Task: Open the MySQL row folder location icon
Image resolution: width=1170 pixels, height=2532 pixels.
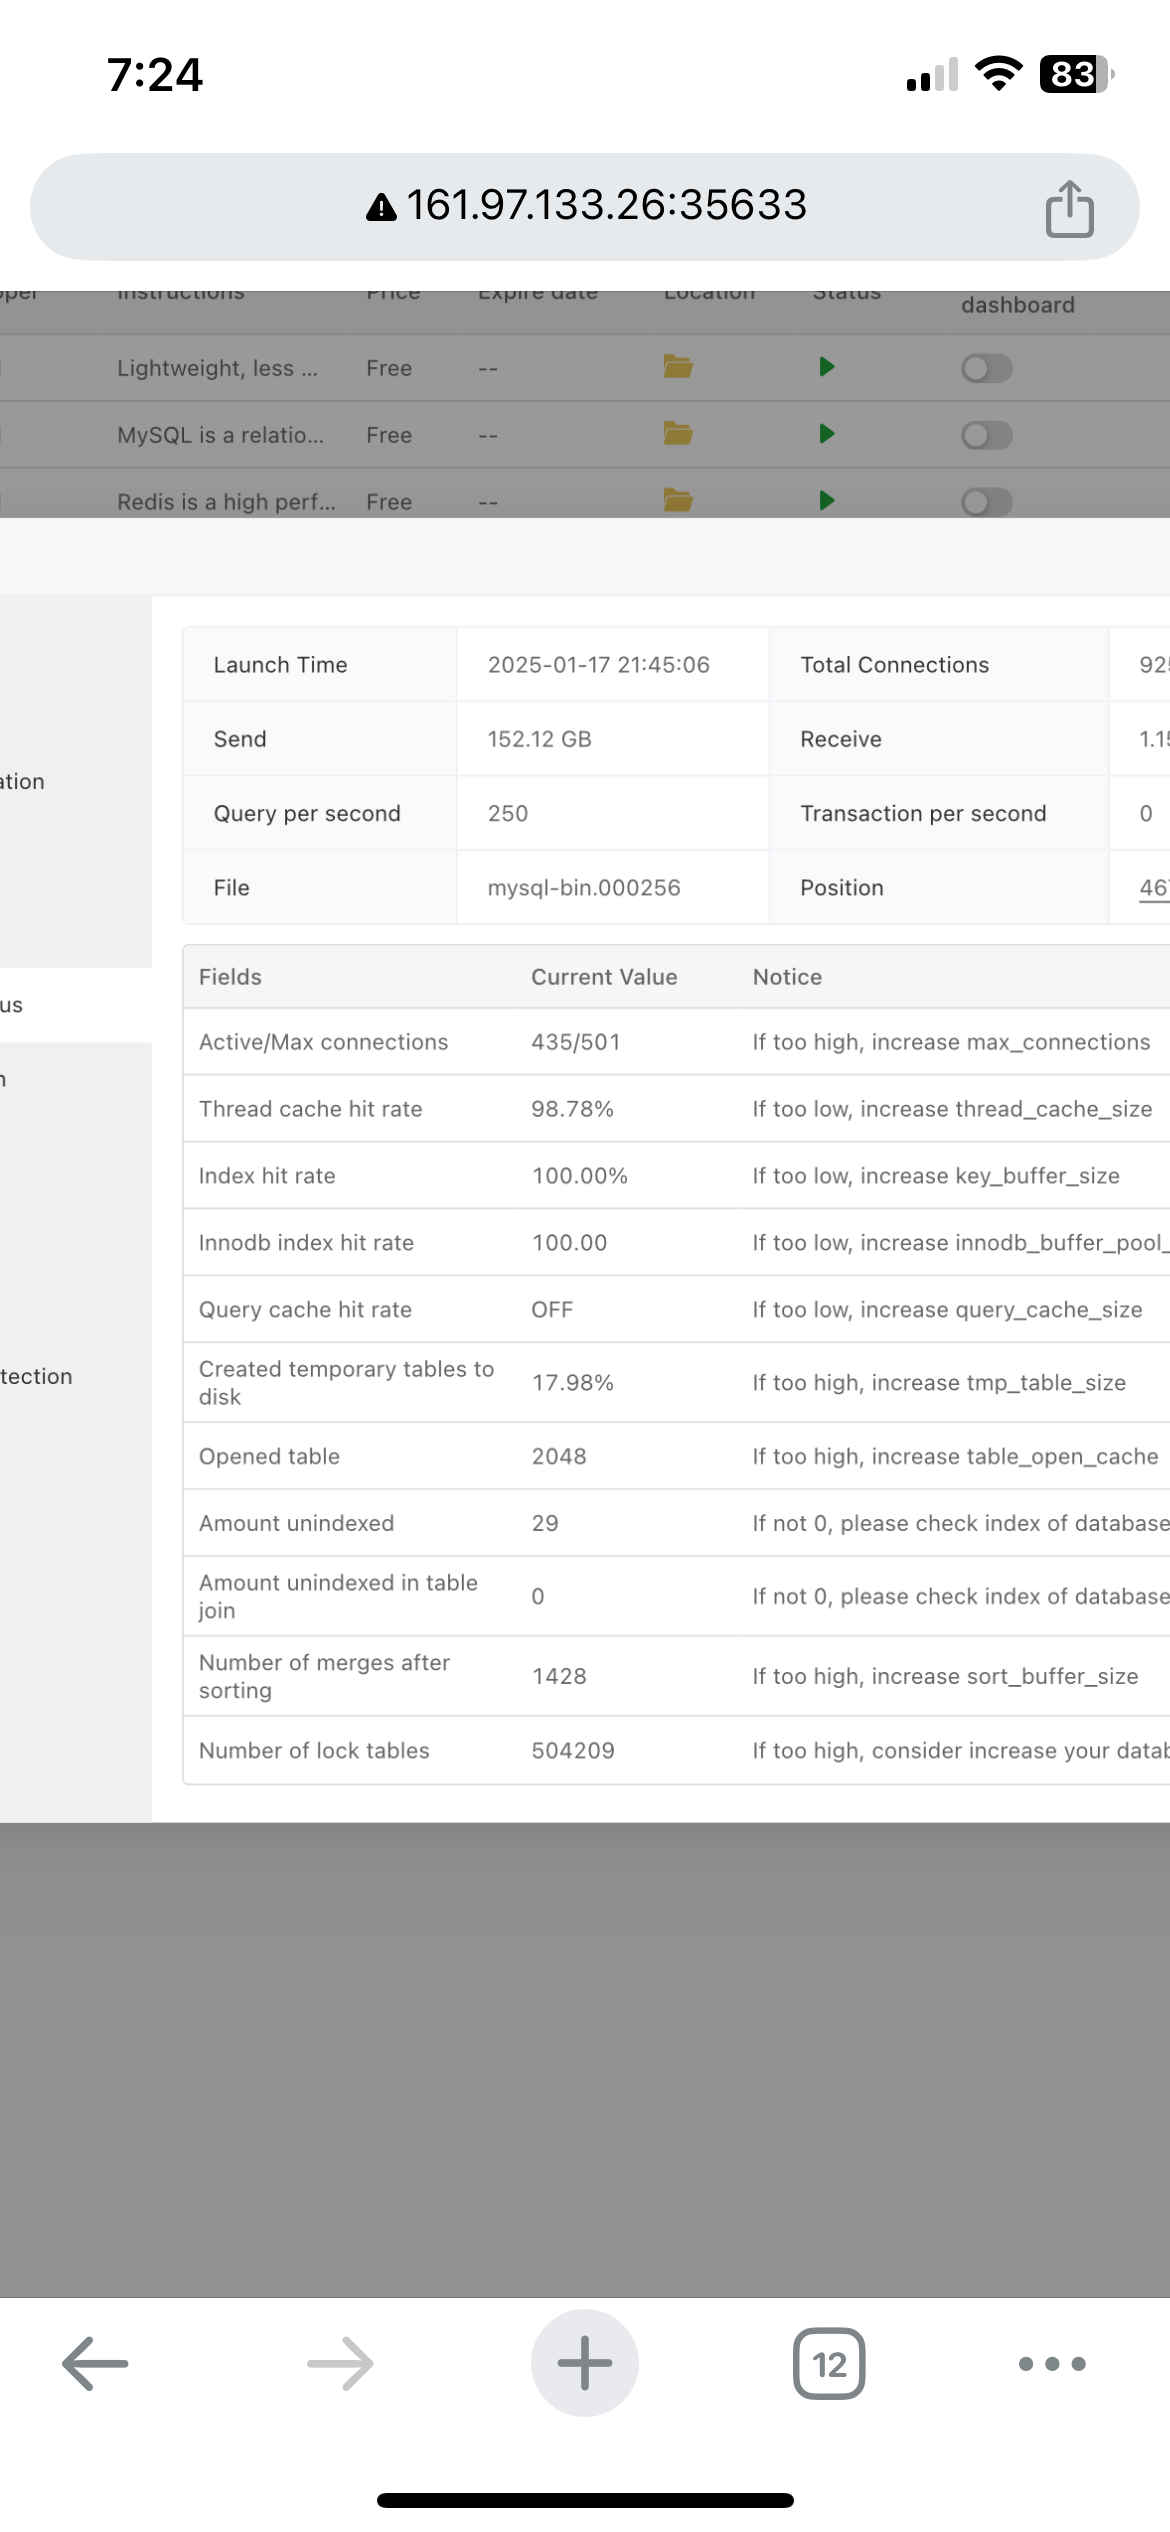Action: 678,434
